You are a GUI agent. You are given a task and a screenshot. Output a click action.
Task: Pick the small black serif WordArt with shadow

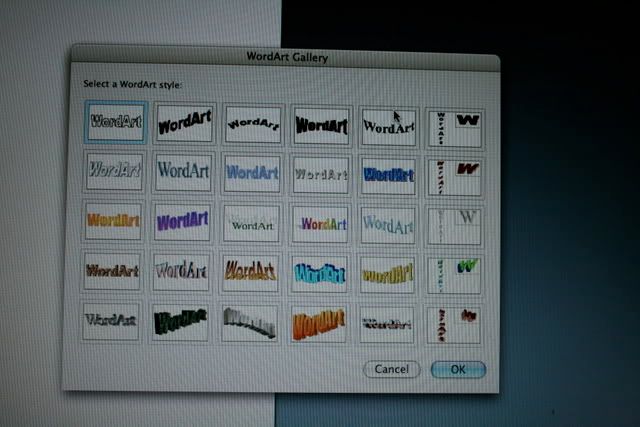click(x=251, y=224)
